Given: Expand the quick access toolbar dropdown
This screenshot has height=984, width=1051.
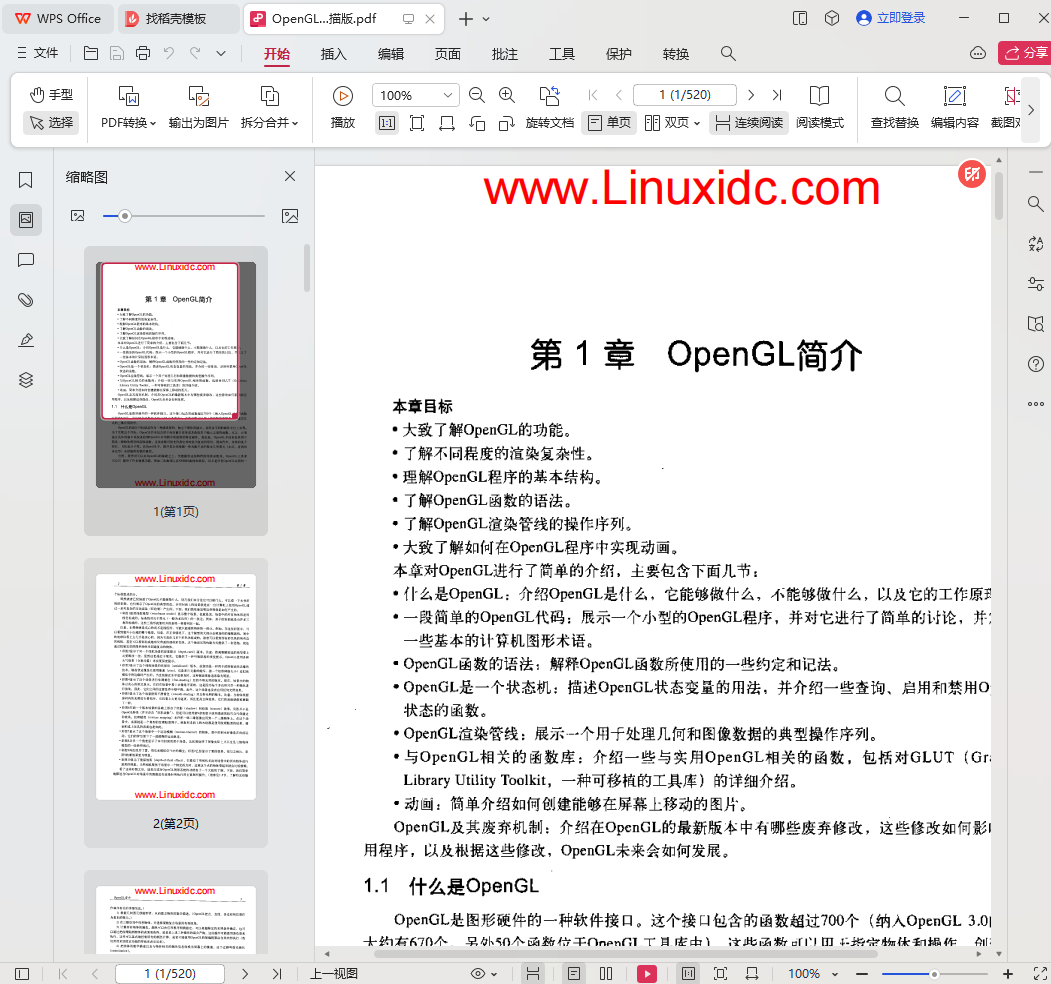Looking at the screenshot, I should [x=221, y=53].
